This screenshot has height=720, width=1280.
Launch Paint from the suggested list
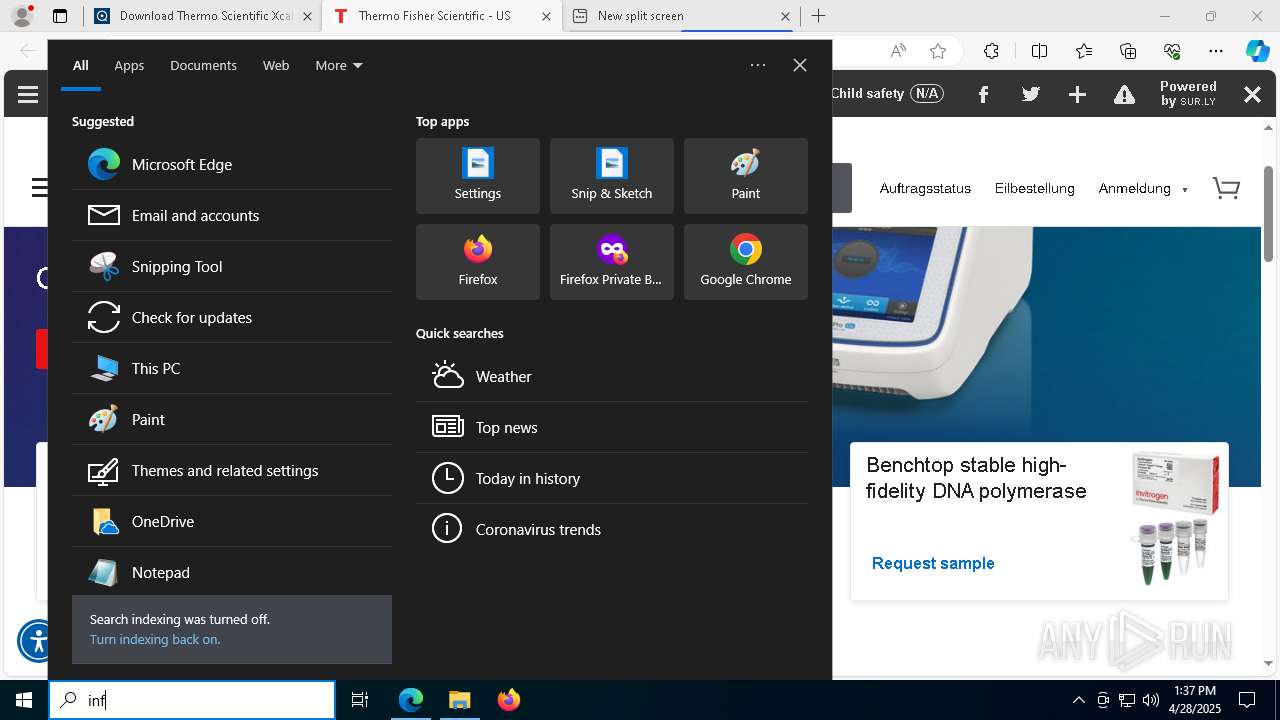pyautogui.click(x=232, y=419)
